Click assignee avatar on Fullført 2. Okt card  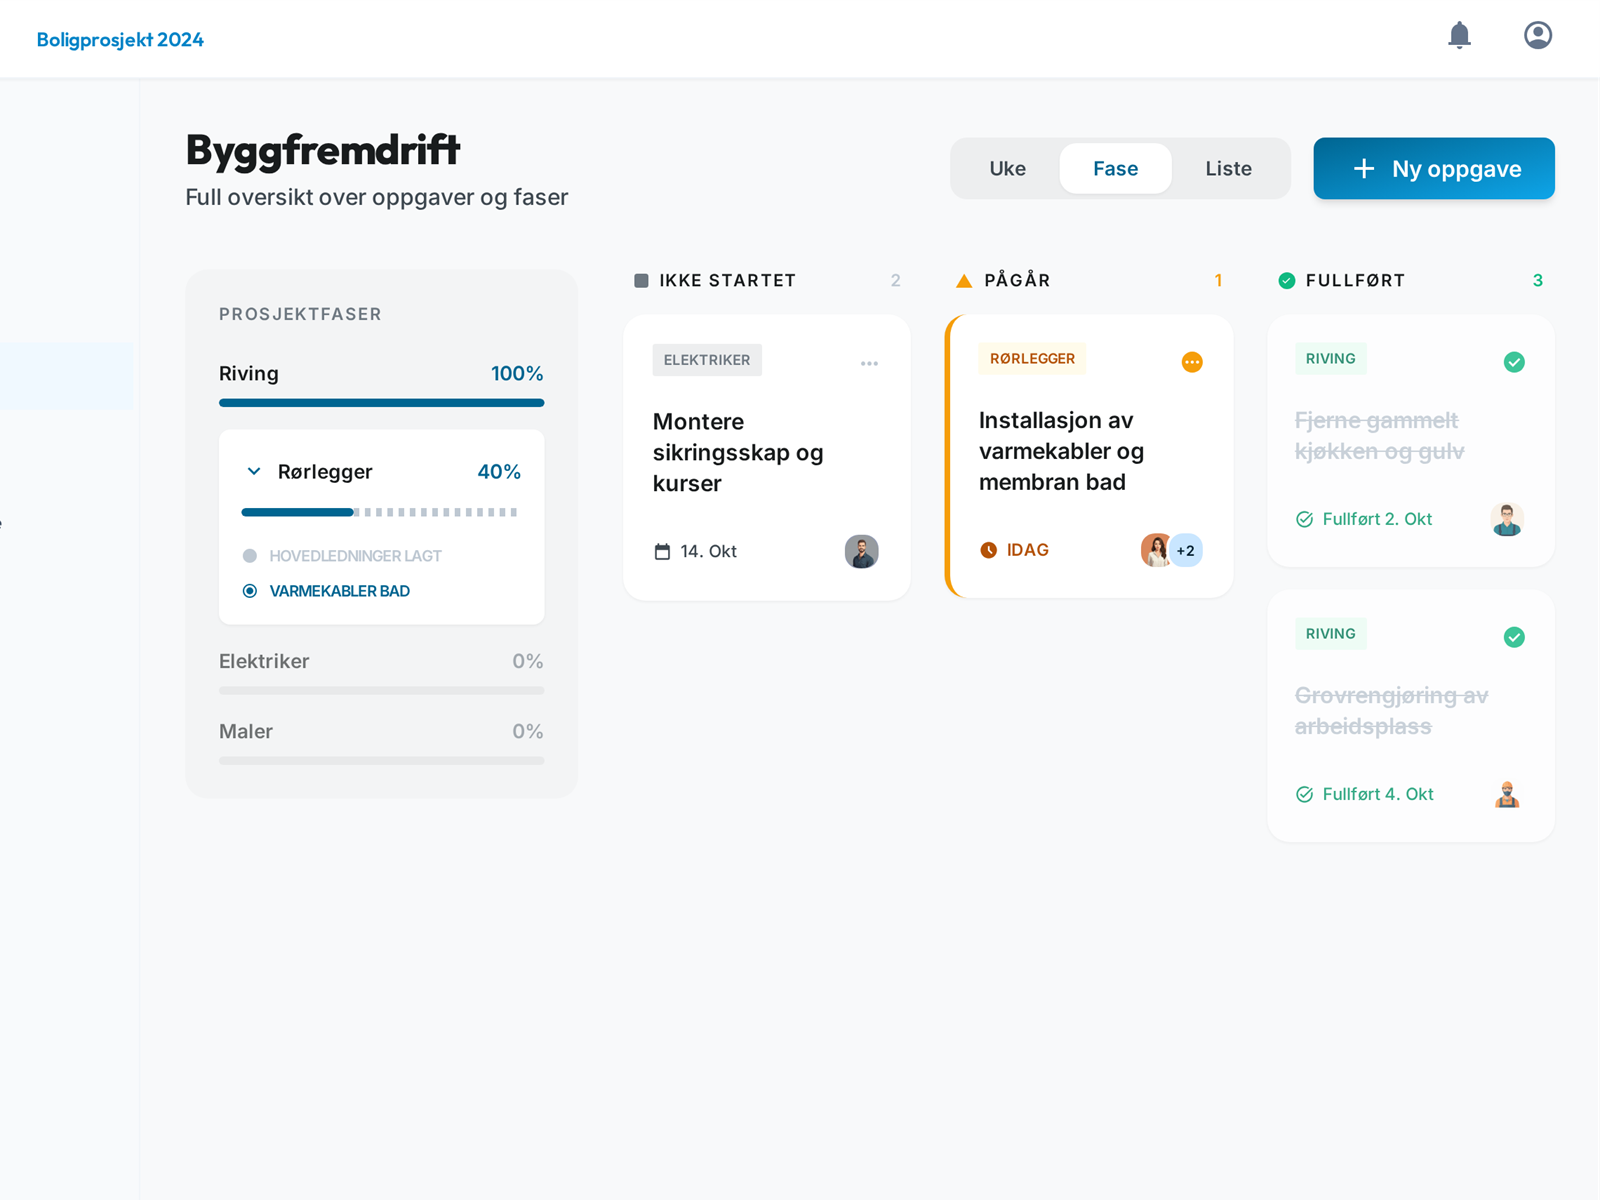pyautogui.click(x=1507, y=519)
